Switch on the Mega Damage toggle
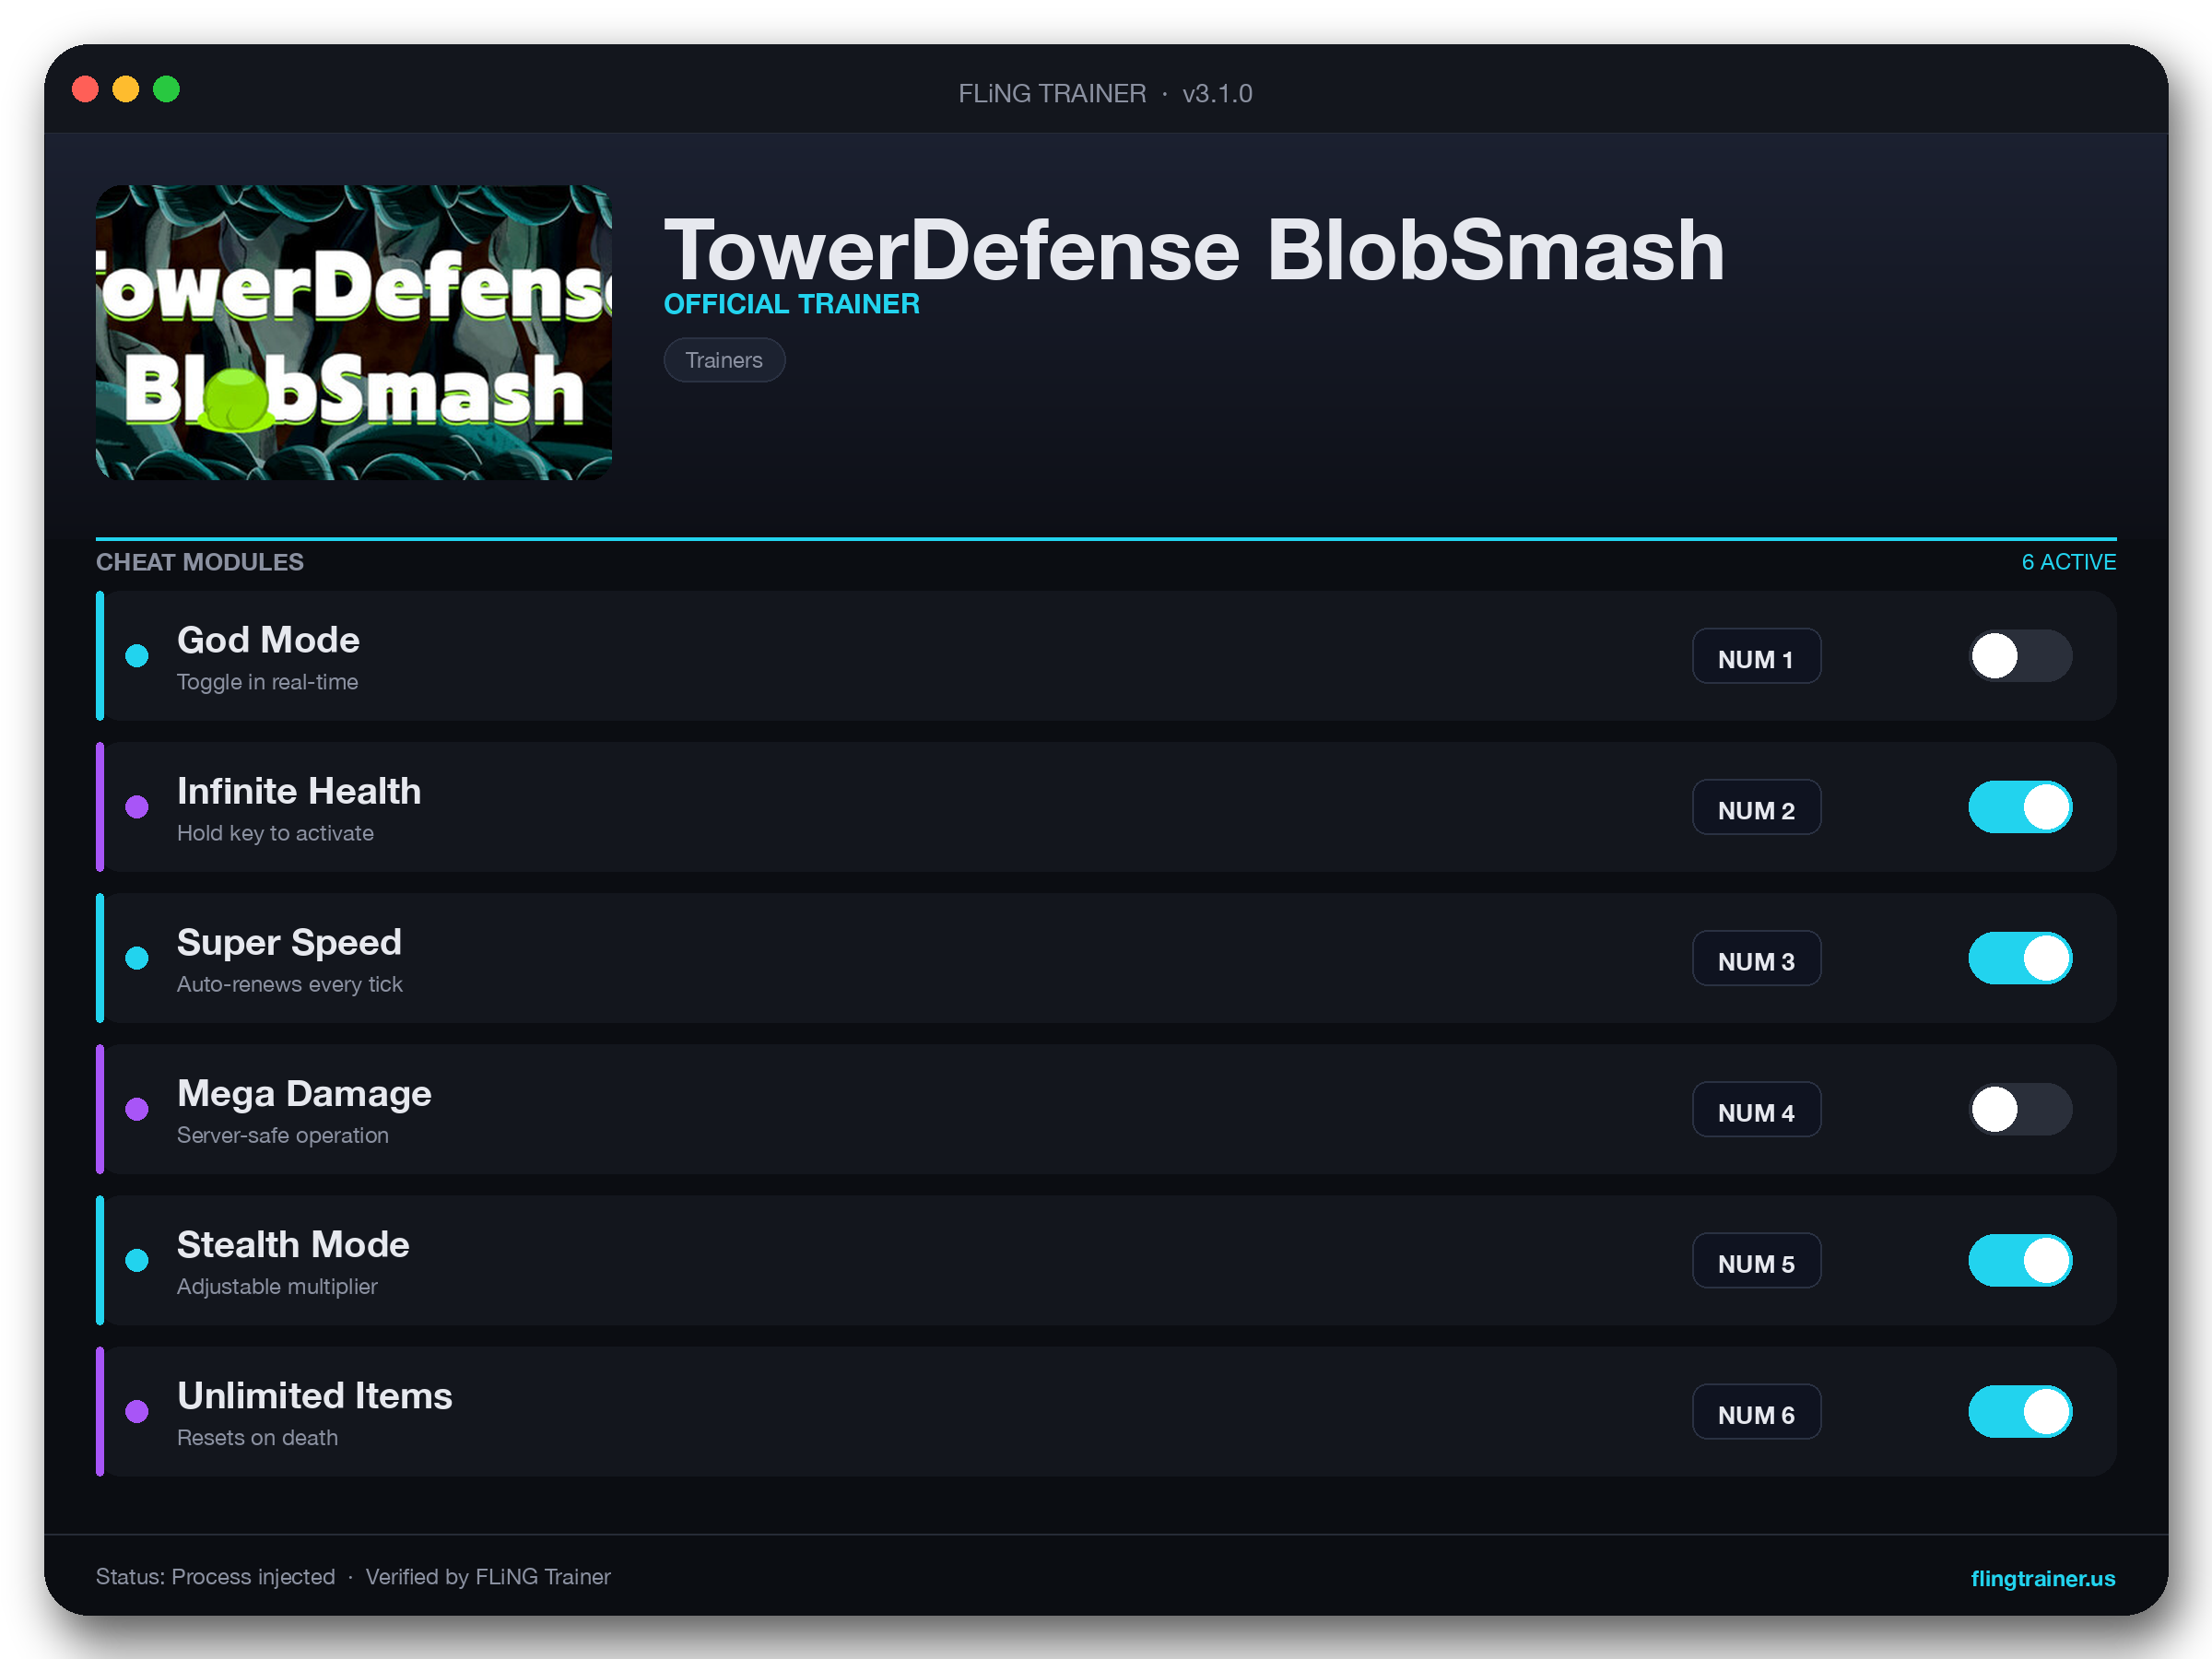This screenshot has height=1659, width=2212. tap(2020, 1109)
